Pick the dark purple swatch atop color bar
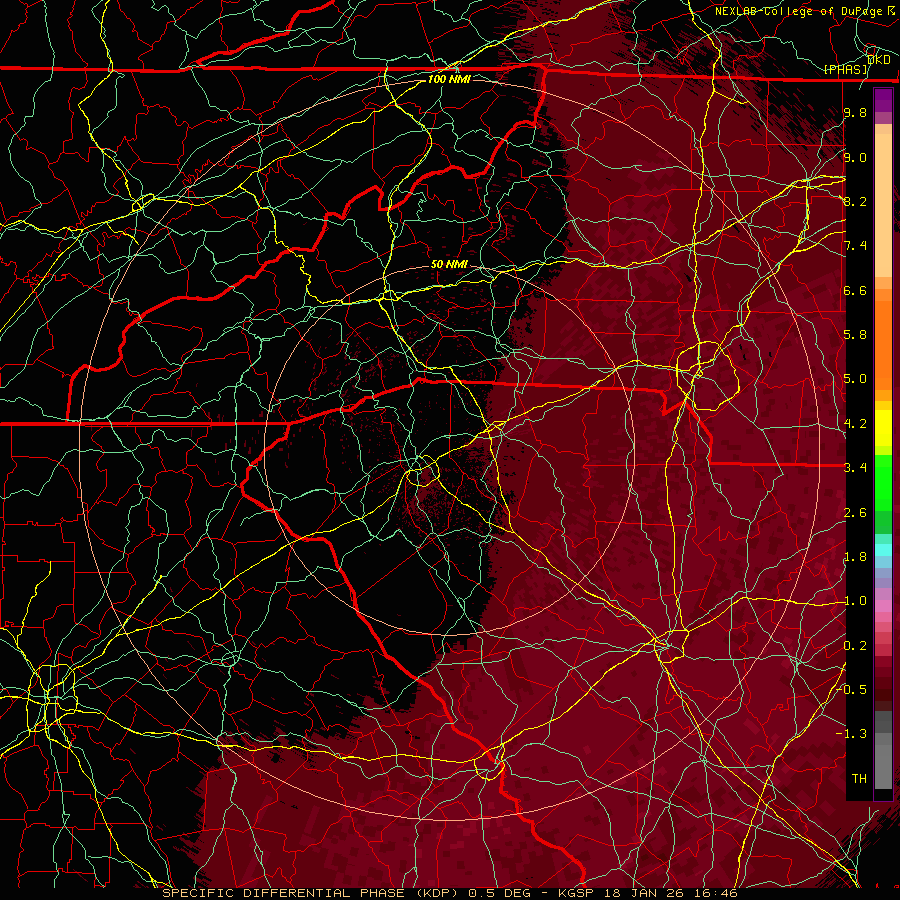The height and width of the screenshot is (900, 900). 883,100
